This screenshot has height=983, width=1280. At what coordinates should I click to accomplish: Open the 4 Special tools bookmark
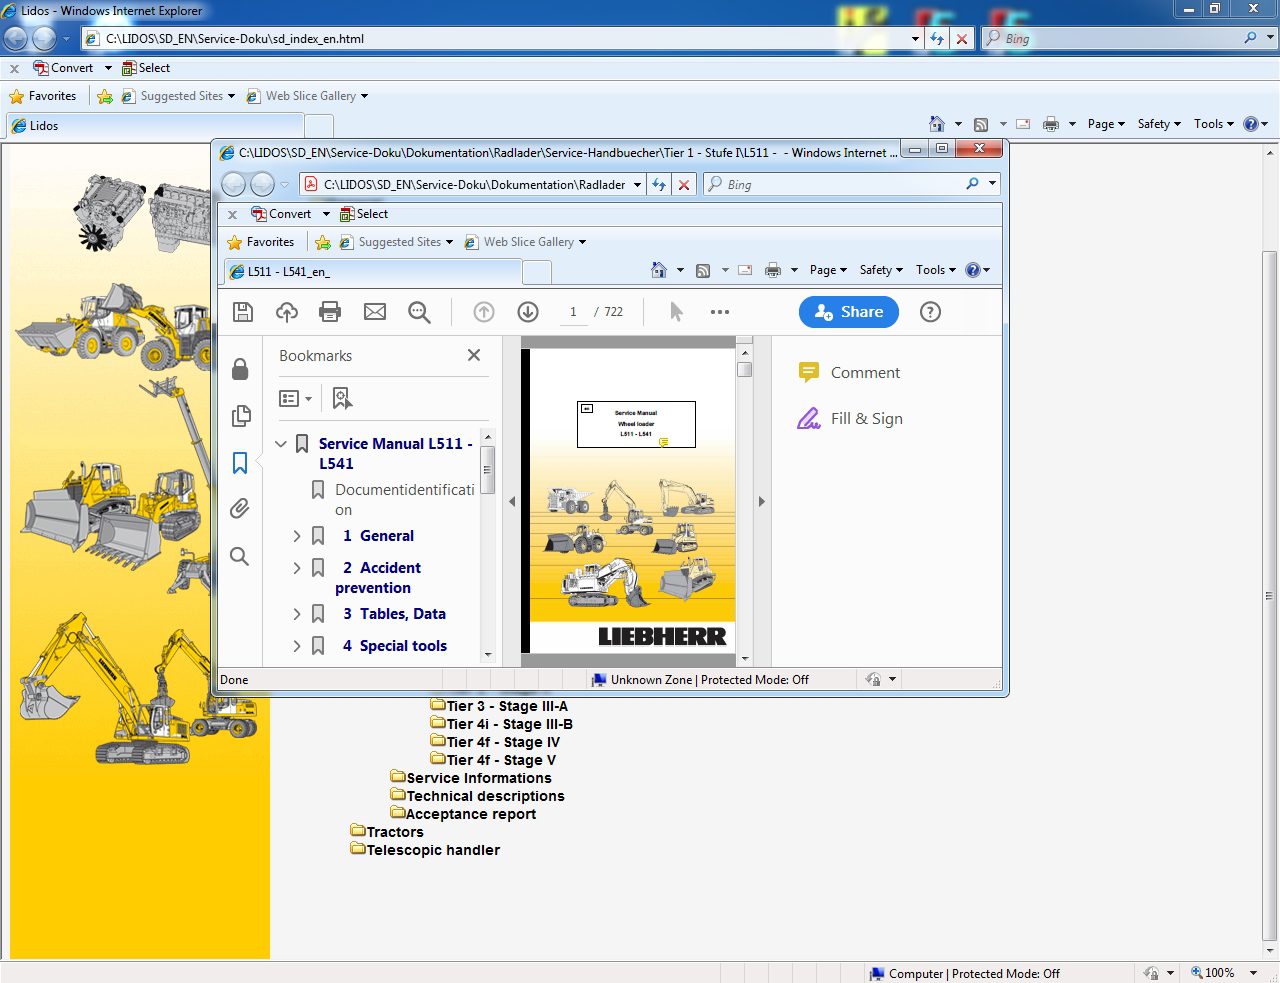click(x=394, y=646)
